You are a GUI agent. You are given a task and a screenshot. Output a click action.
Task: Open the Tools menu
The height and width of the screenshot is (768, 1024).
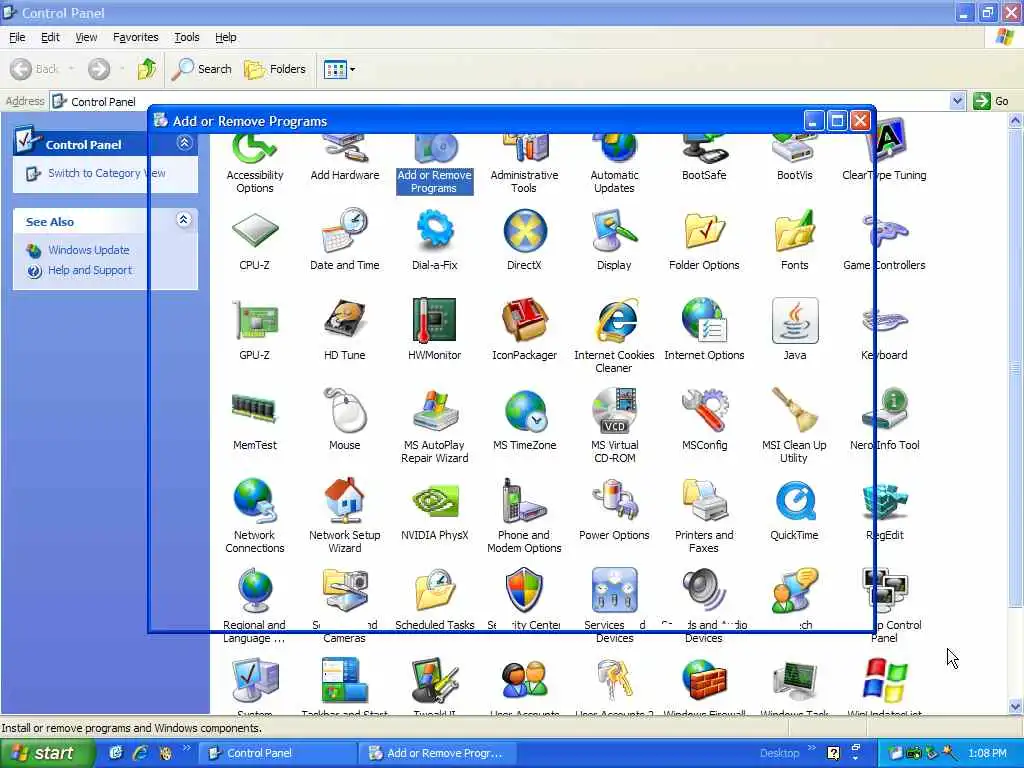coord(186,37)
